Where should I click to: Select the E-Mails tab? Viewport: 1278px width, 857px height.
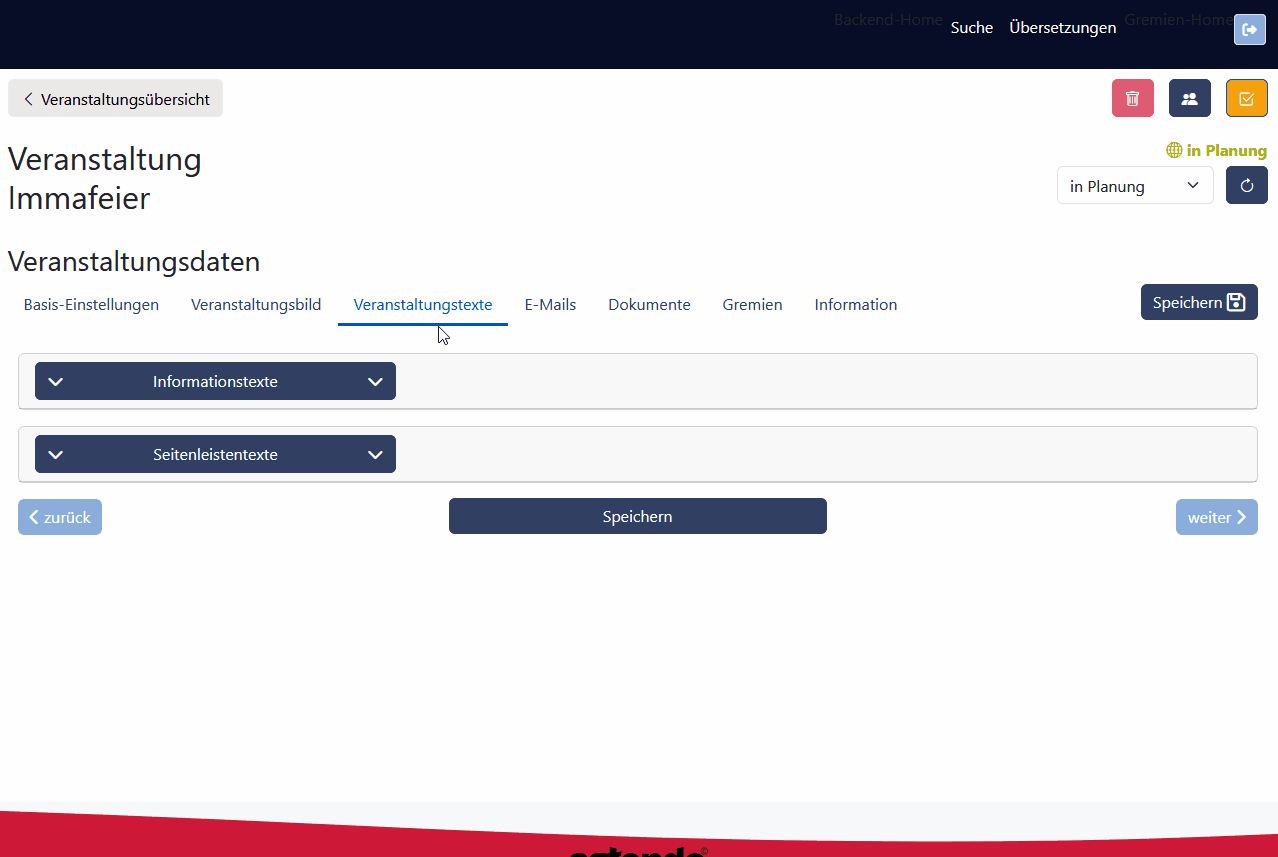click(550, 305)
